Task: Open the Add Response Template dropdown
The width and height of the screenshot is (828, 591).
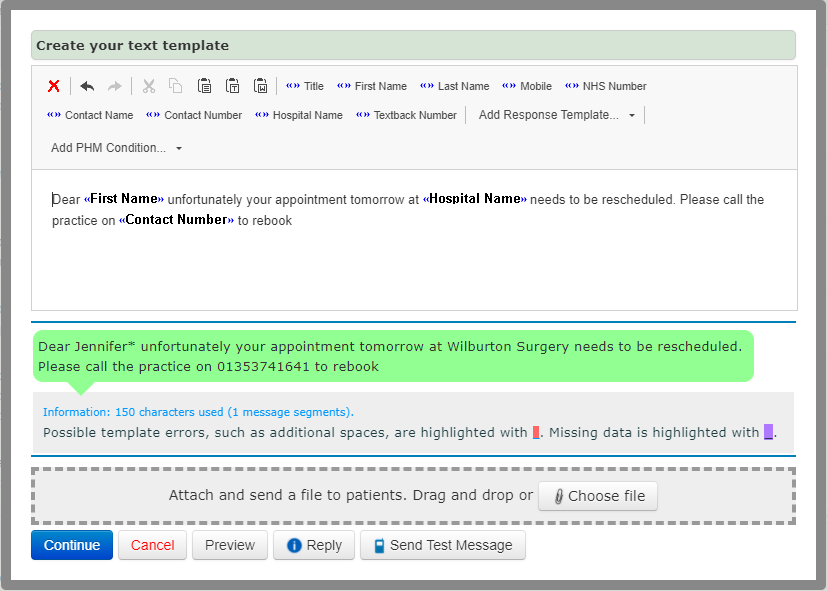Action: (557, 115)
